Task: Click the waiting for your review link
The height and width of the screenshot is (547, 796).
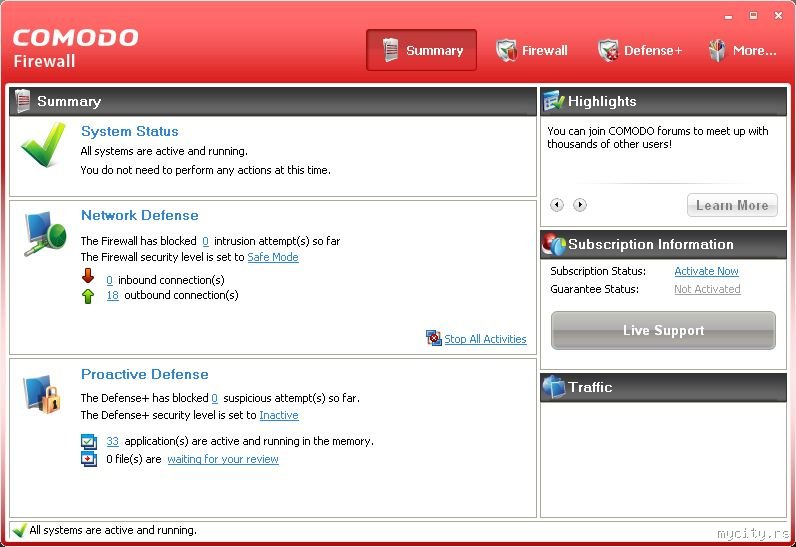Action: pyautogui.click(x=223, y=459)
